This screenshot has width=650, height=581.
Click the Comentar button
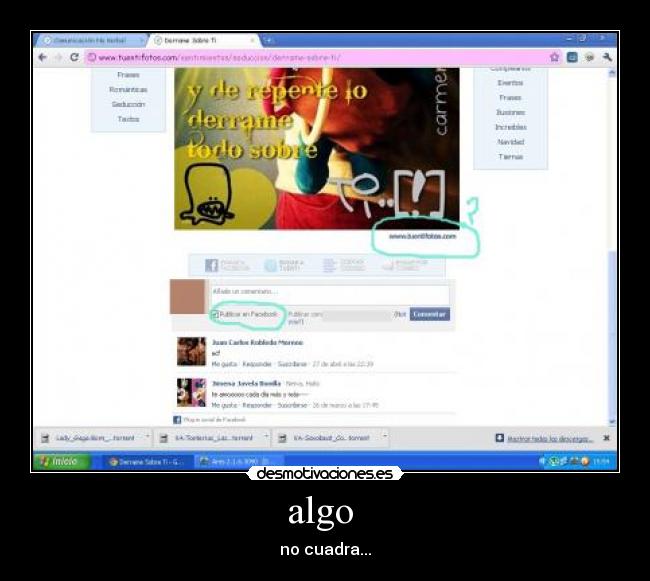tap(429, 314)
